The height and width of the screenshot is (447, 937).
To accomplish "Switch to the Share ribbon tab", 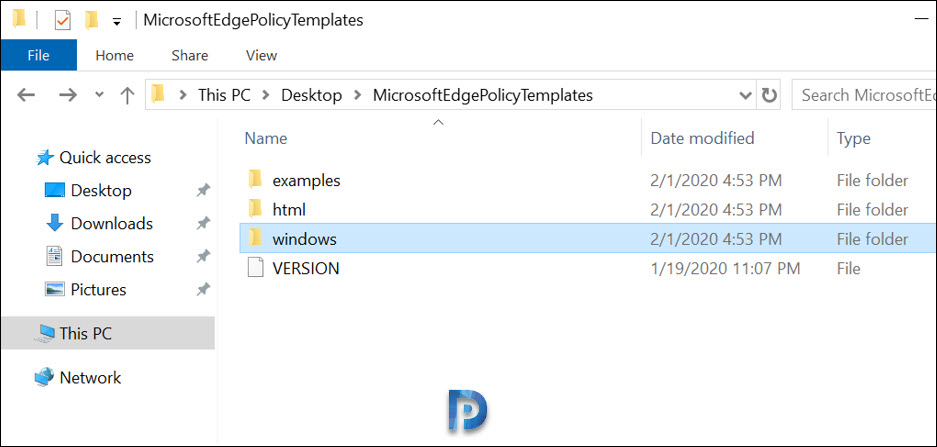I will point(189,56).
